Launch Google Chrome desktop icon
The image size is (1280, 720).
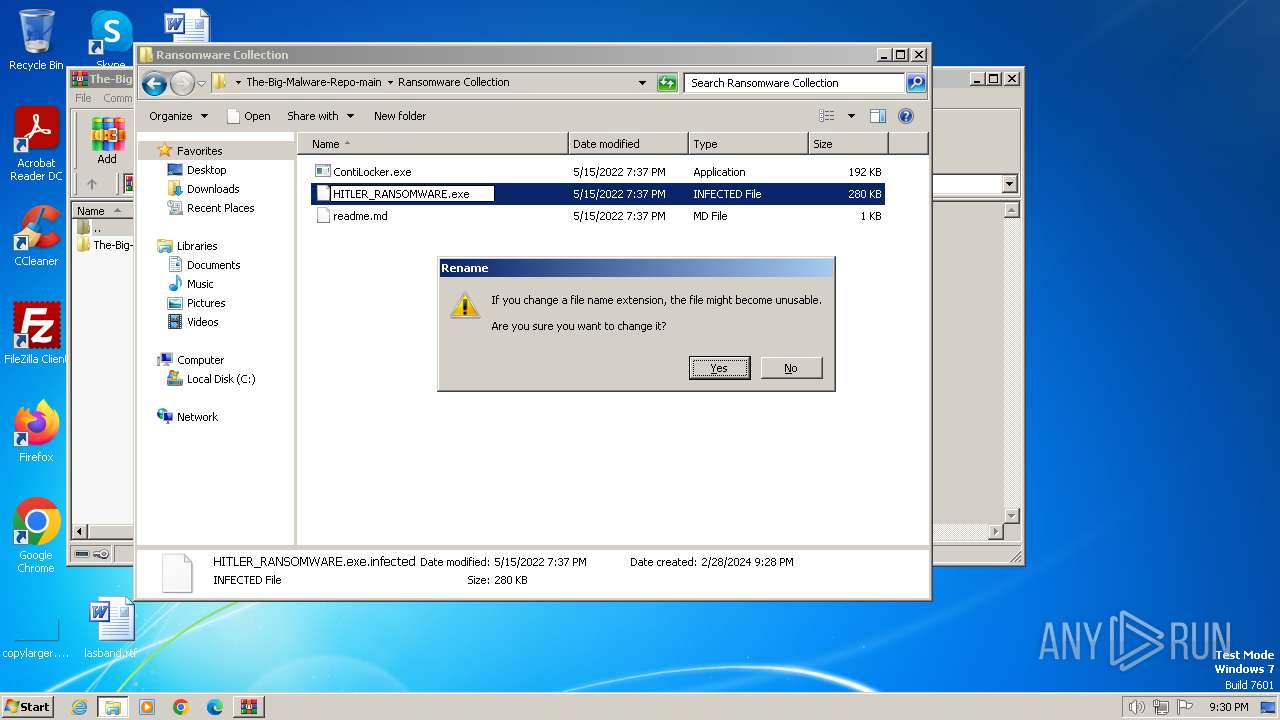[36, 536]
